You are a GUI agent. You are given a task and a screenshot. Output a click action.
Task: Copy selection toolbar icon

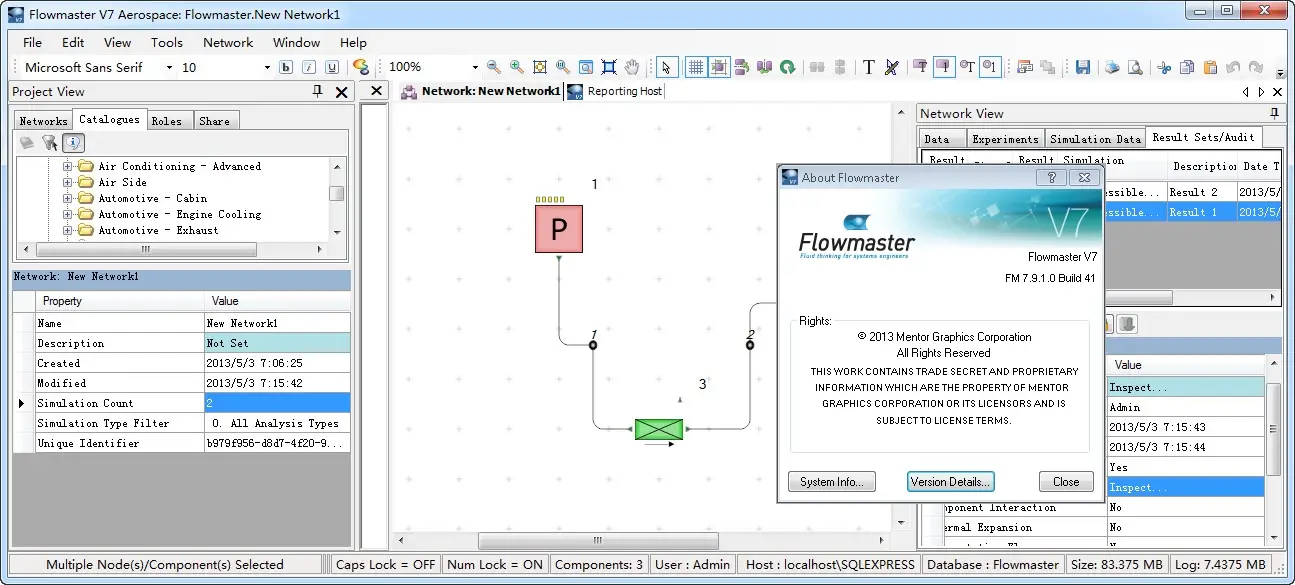(x=1187, y=67)
